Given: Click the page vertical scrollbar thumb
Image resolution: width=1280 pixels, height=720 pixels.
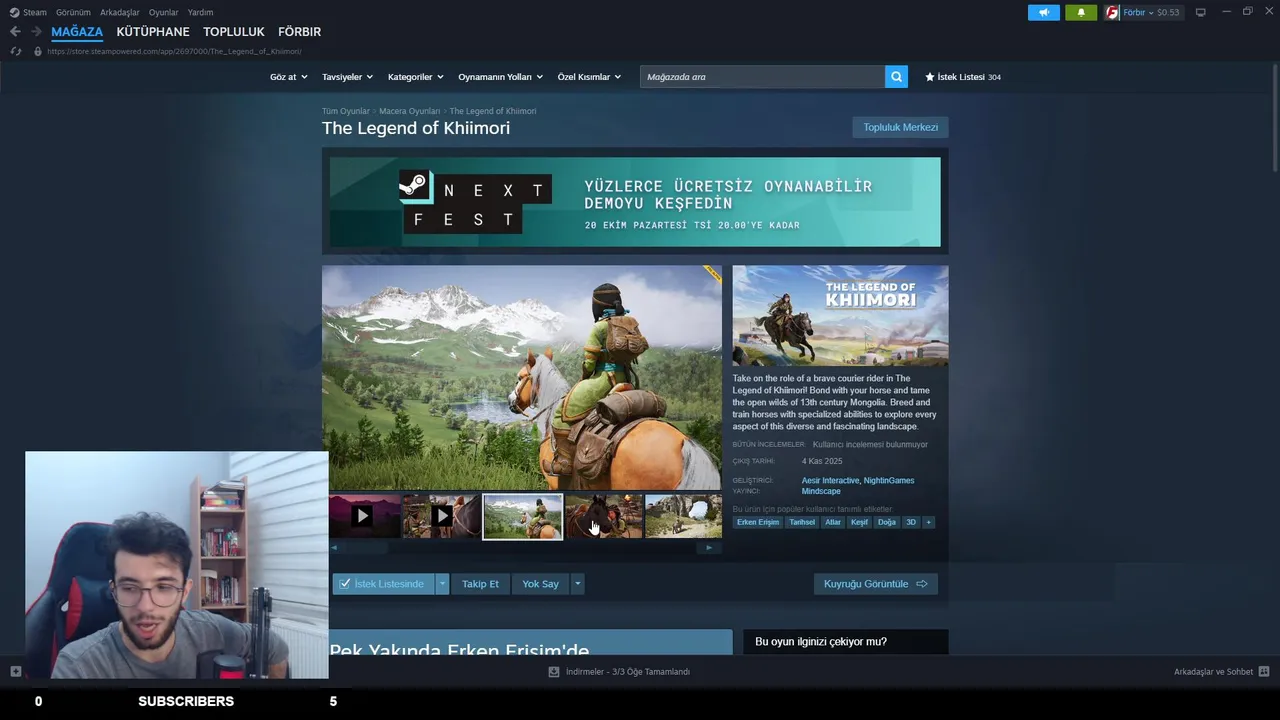Looking at the screenshot, I should [1275, 117].
